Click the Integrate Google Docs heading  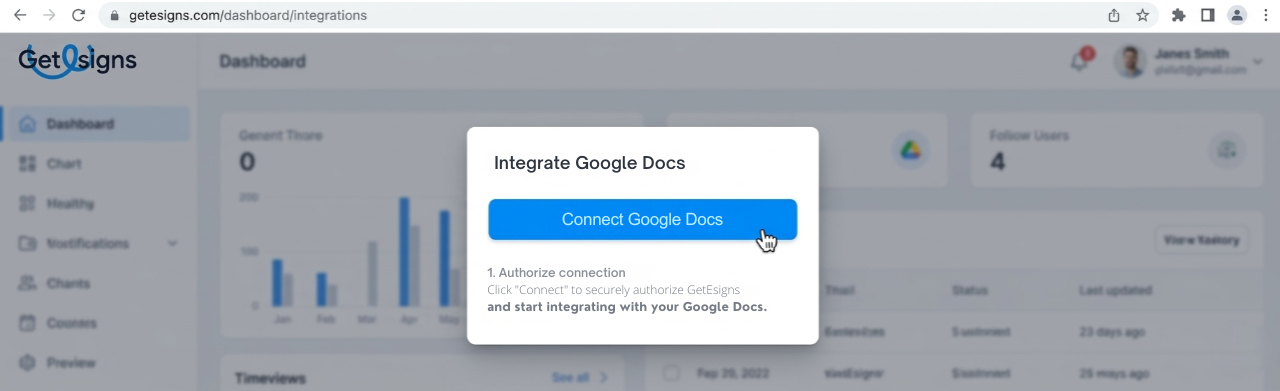point(590,163)
